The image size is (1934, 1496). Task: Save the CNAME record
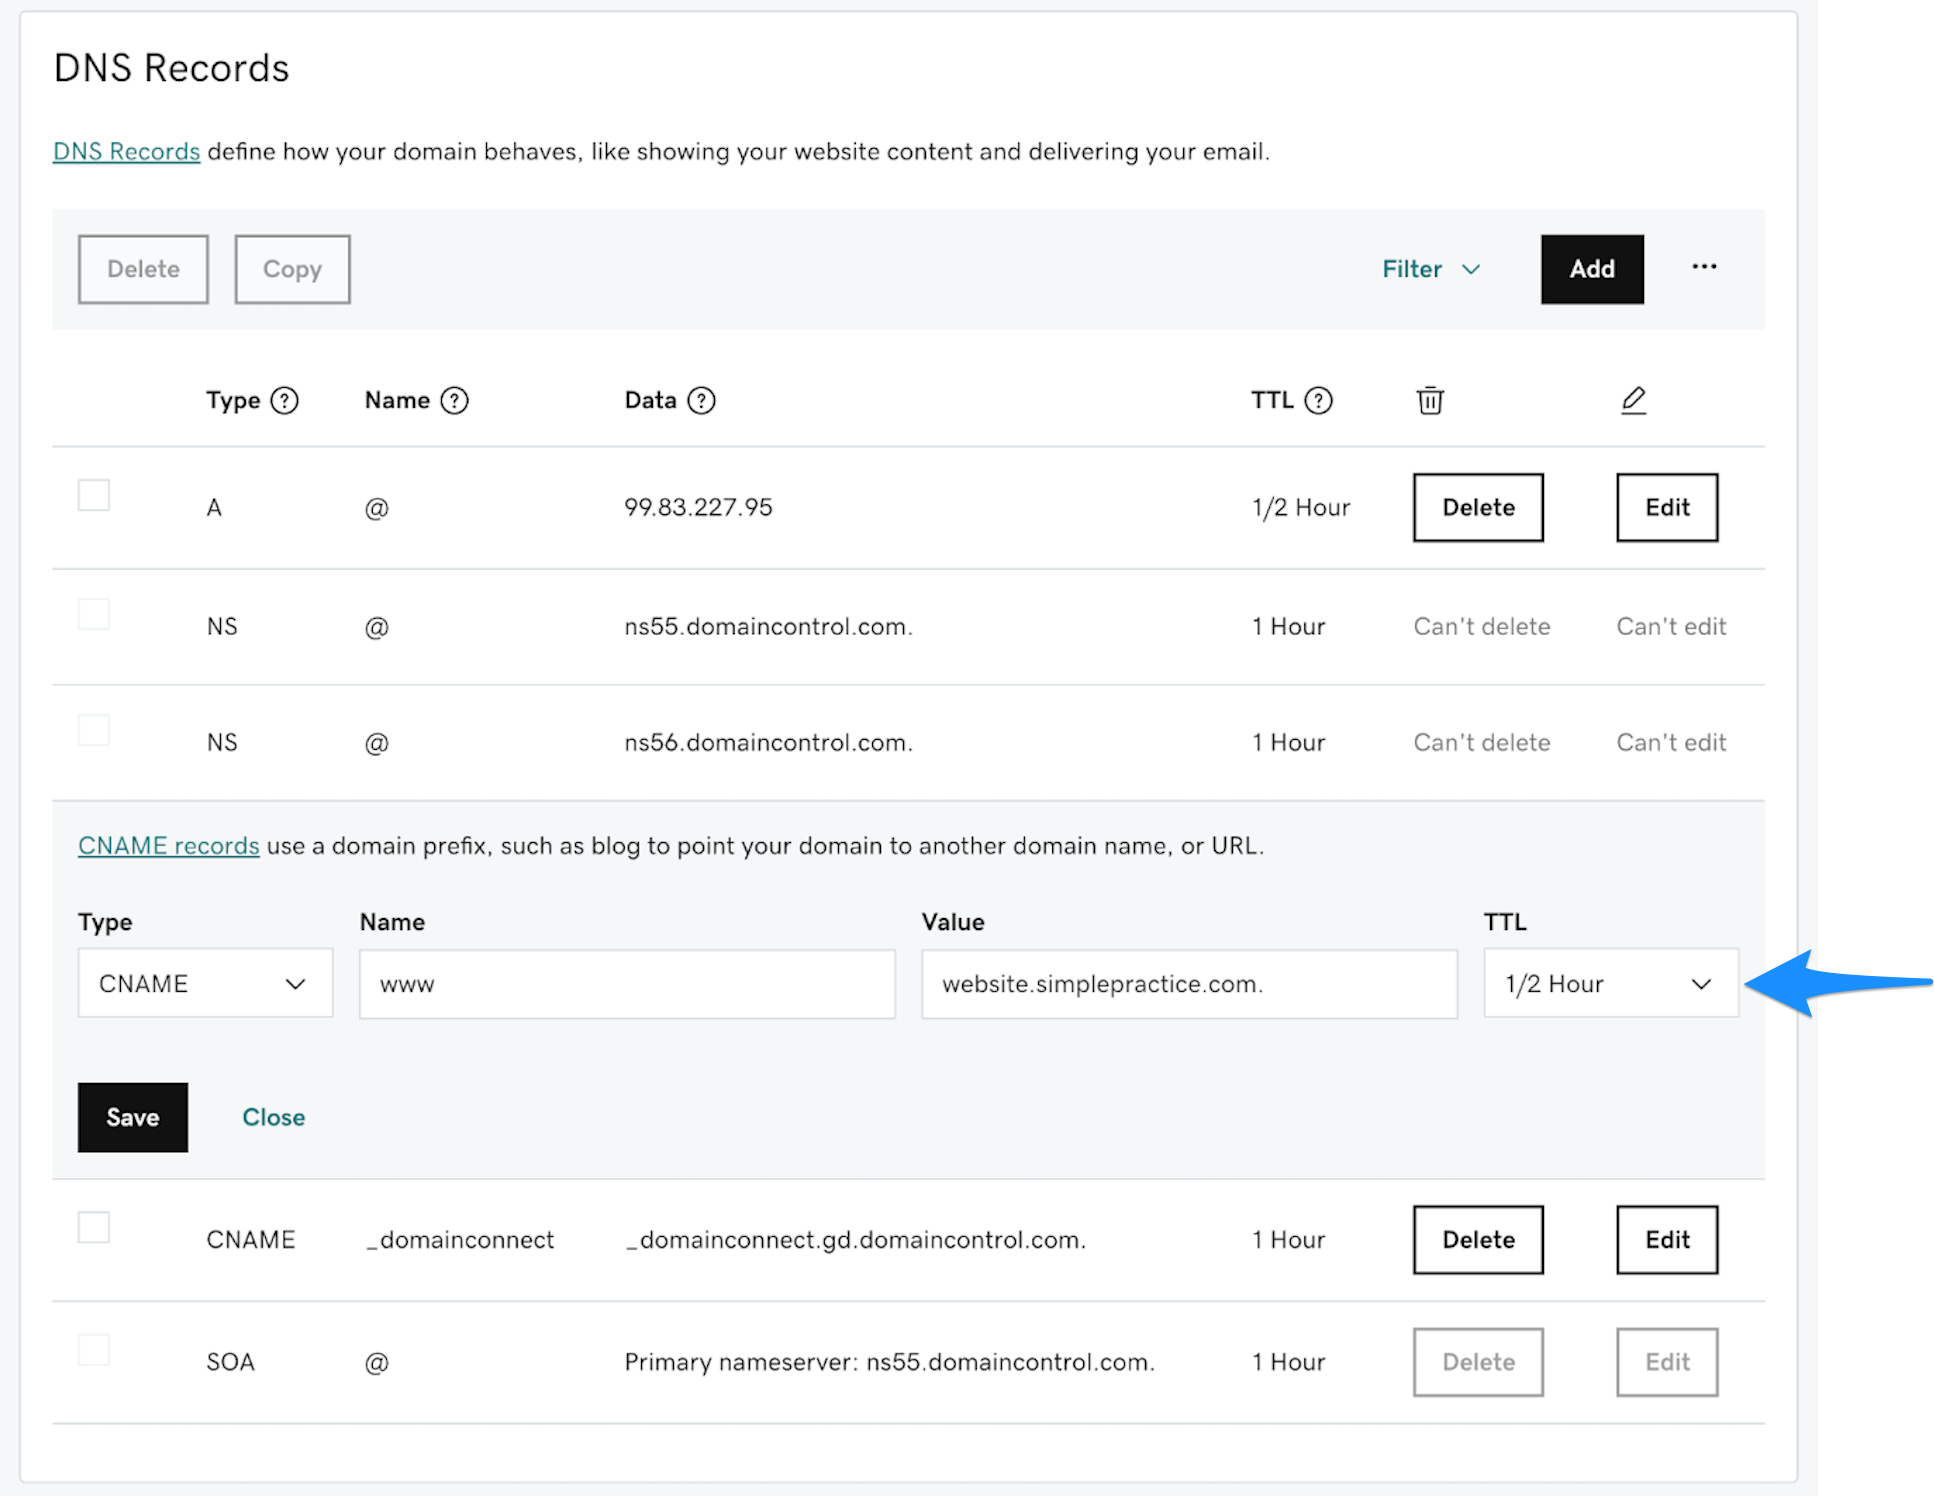pos(133,1117)
